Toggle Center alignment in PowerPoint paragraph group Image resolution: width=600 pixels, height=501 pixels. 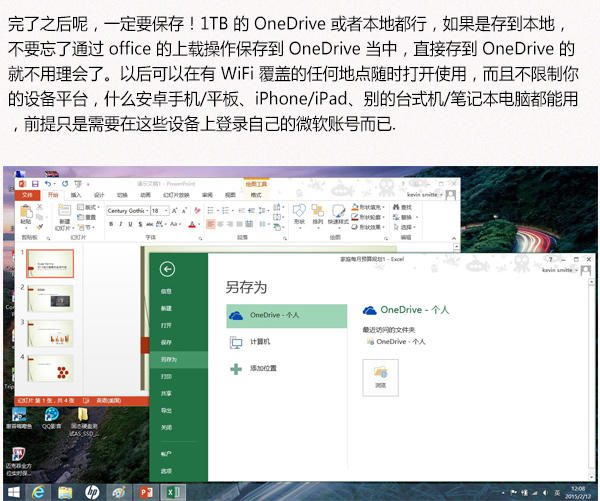coord(220,224)
